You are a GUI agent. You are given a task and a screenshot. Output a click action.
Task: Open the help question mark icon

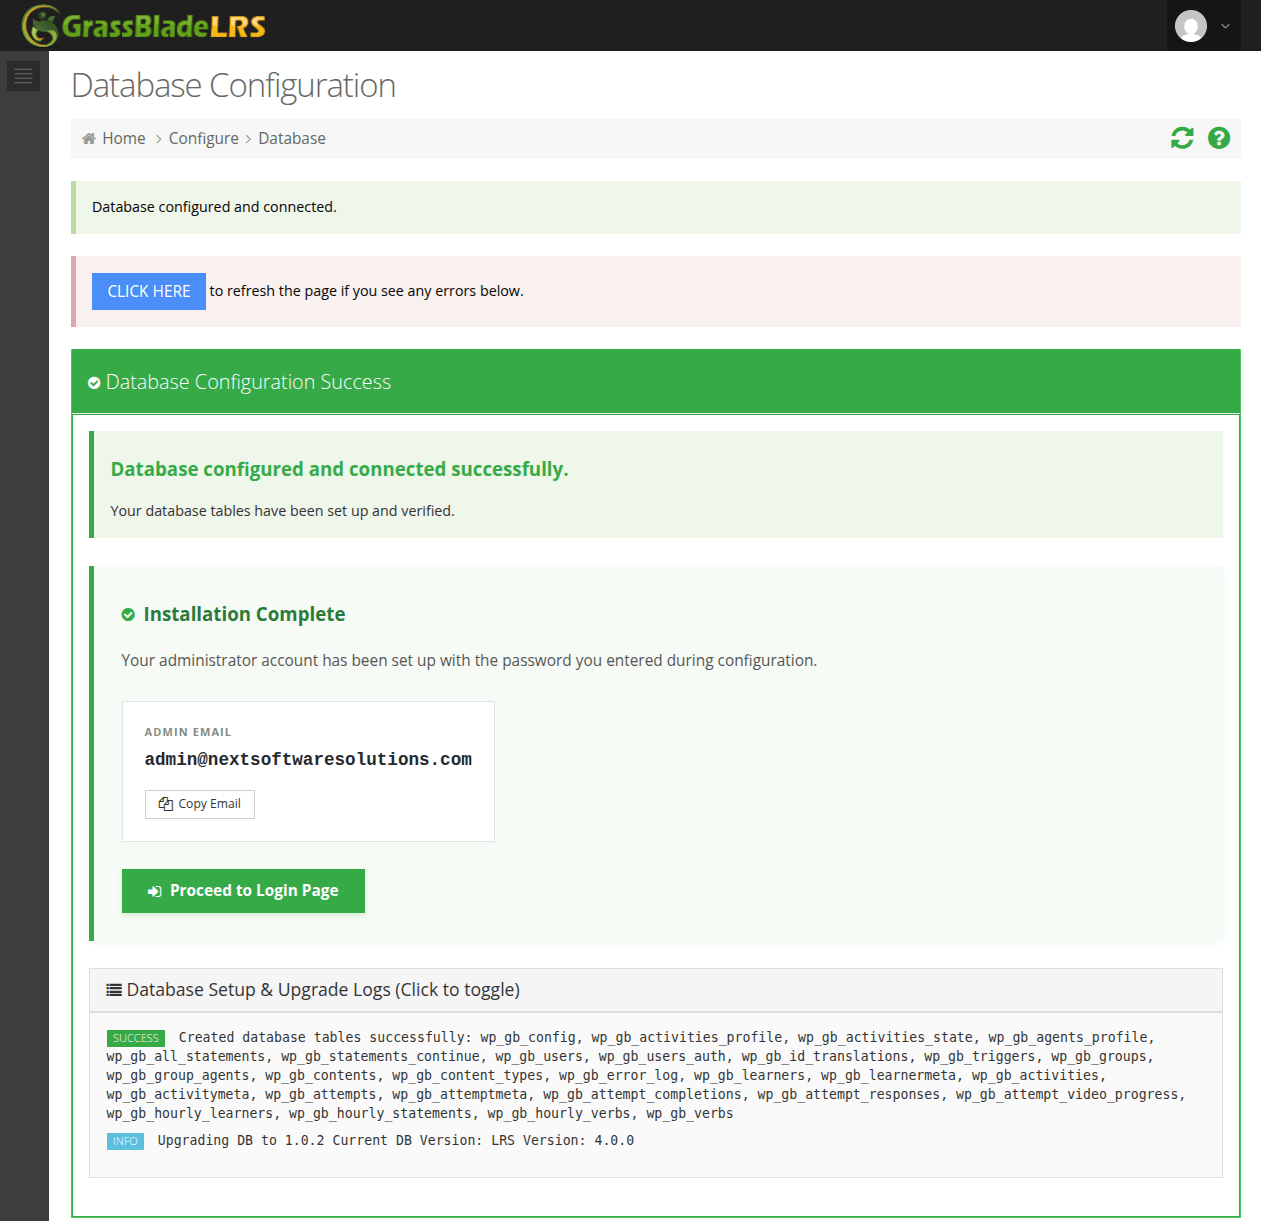1218,138
